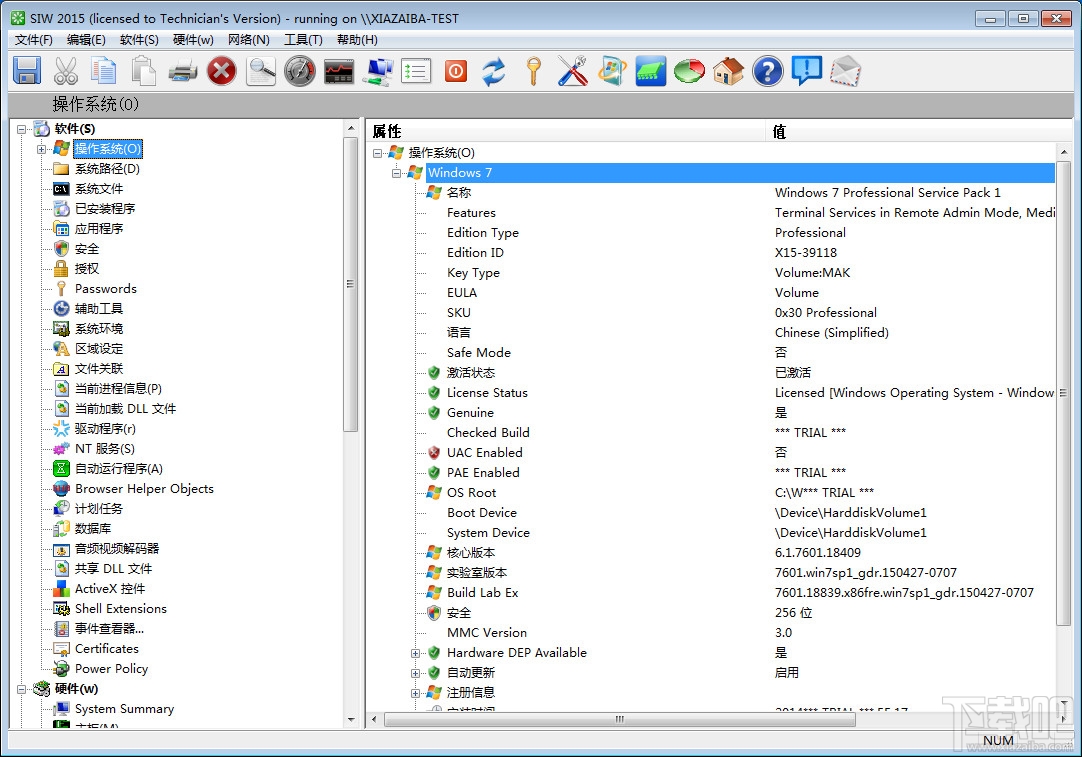1082x757 pixels.
Task: Open 帮助(H) menu
Action: click(x=357, y=39)
